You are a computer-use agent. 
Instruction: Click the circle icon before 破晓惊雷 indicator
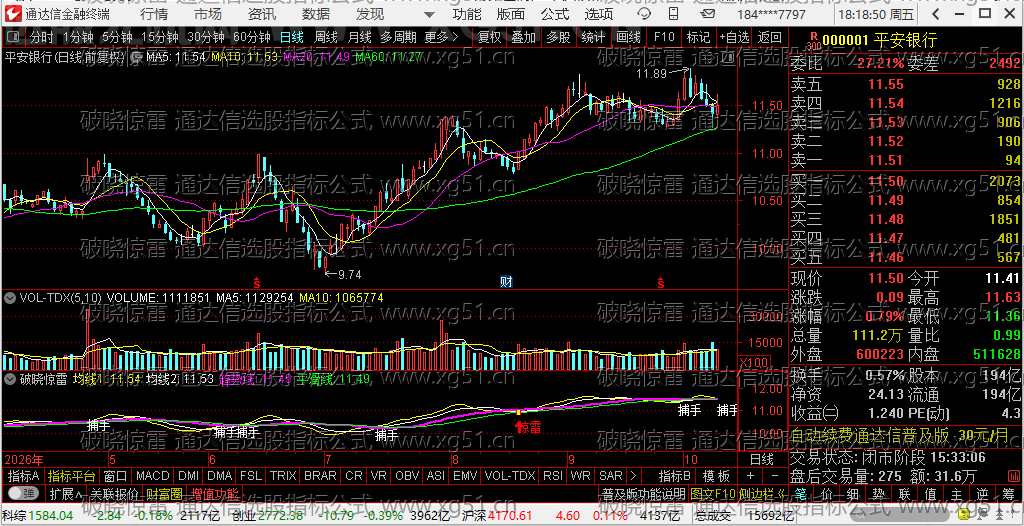10,378
